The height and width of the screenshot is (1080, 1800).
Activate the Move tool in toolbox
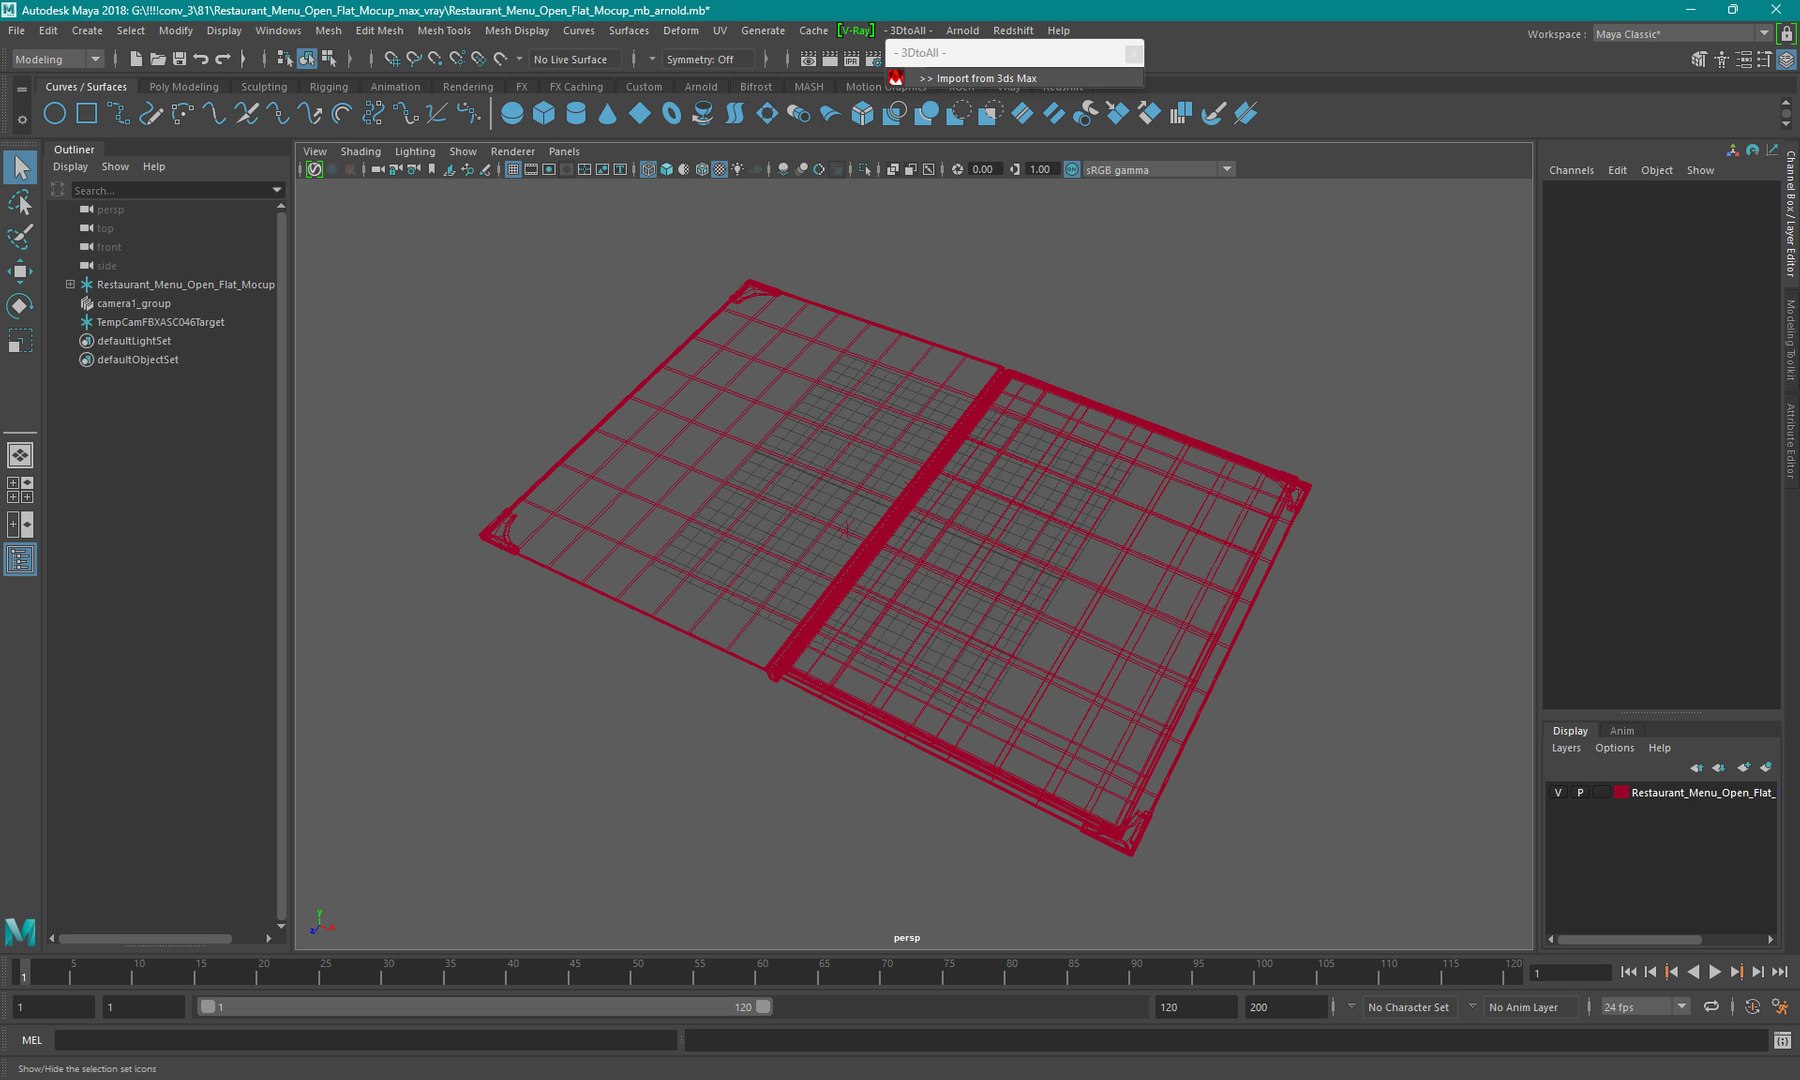pos(20,271)
